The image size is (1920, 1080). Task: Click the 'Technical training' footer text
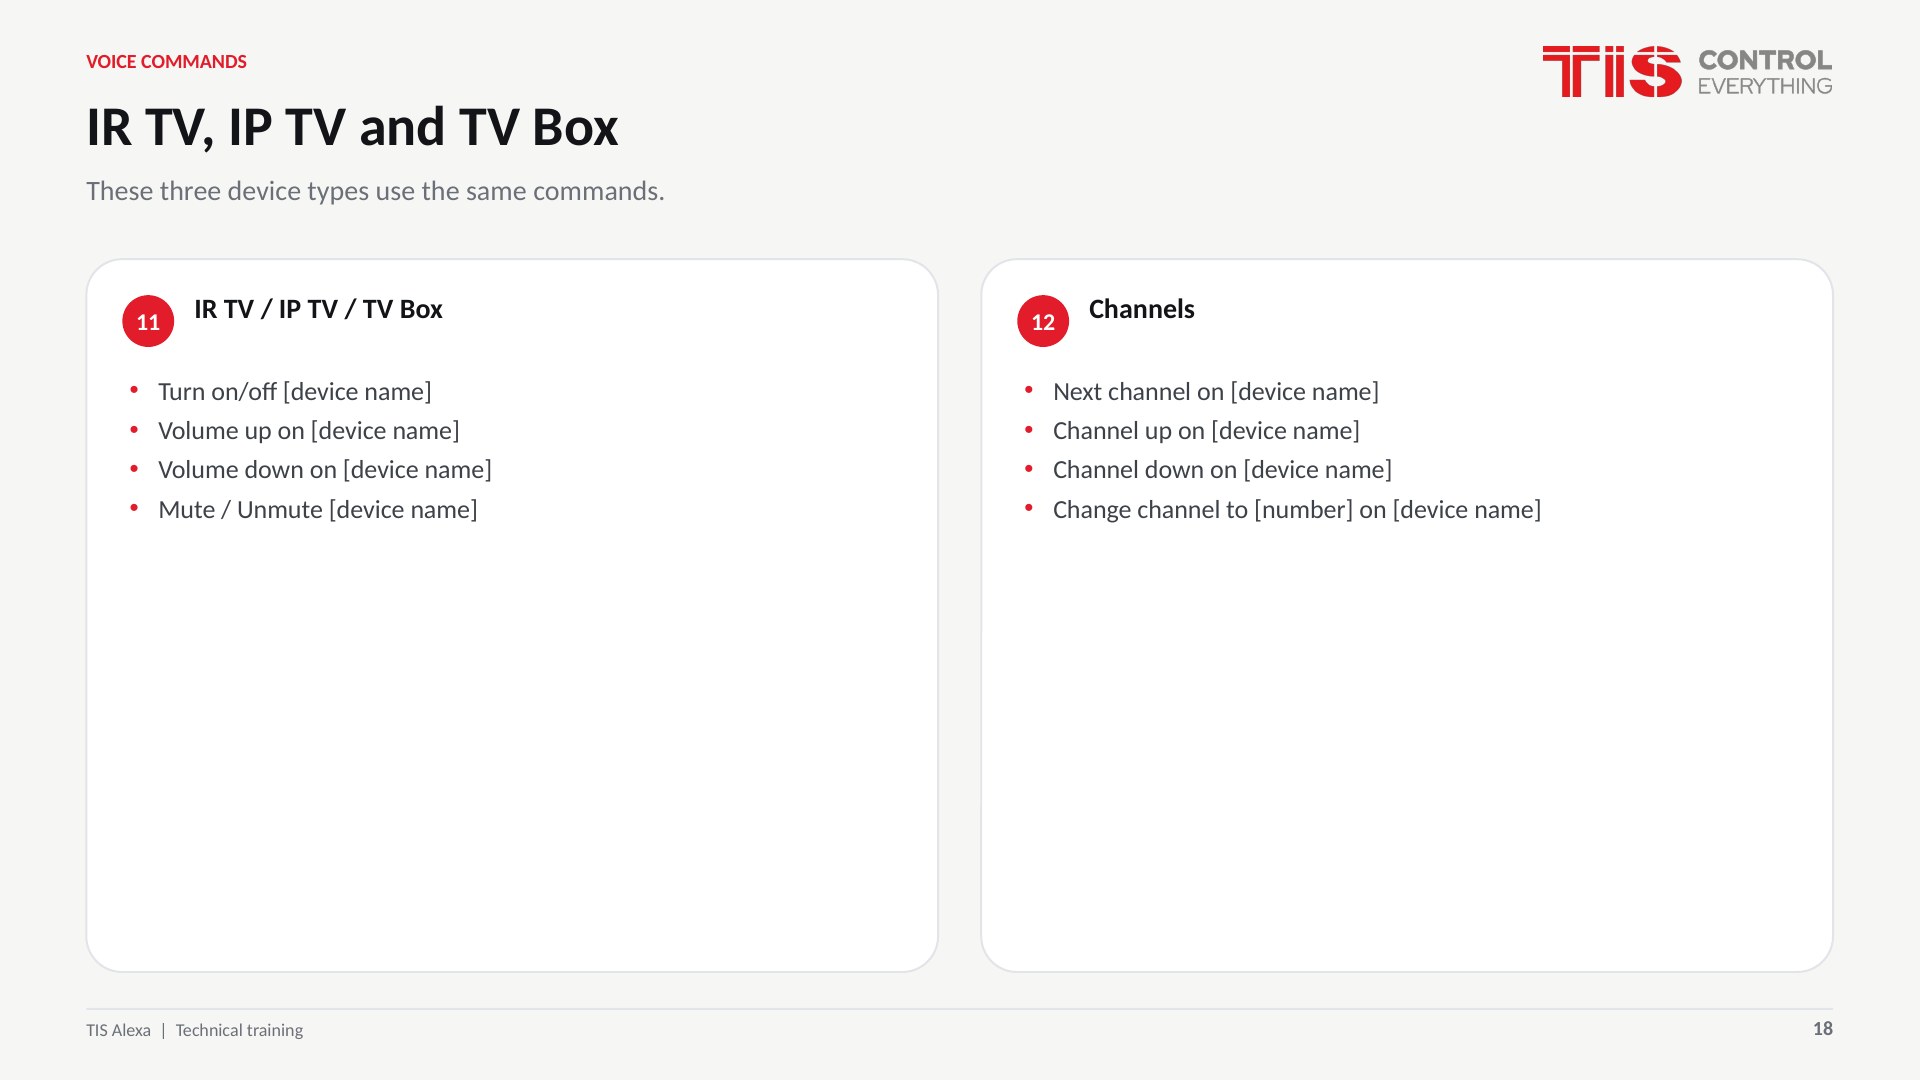tap(239, 1030)
